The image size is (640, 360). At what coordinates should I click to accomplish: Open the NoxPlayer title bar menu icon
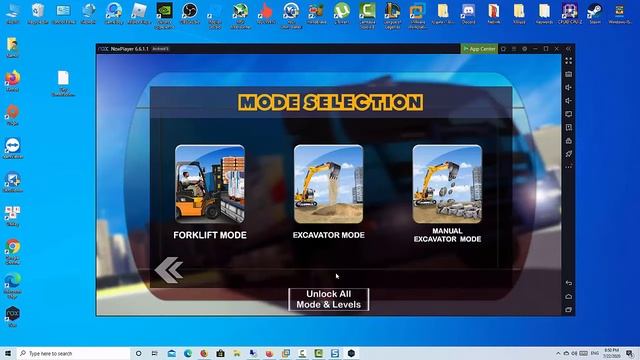(x=514, y=49)
